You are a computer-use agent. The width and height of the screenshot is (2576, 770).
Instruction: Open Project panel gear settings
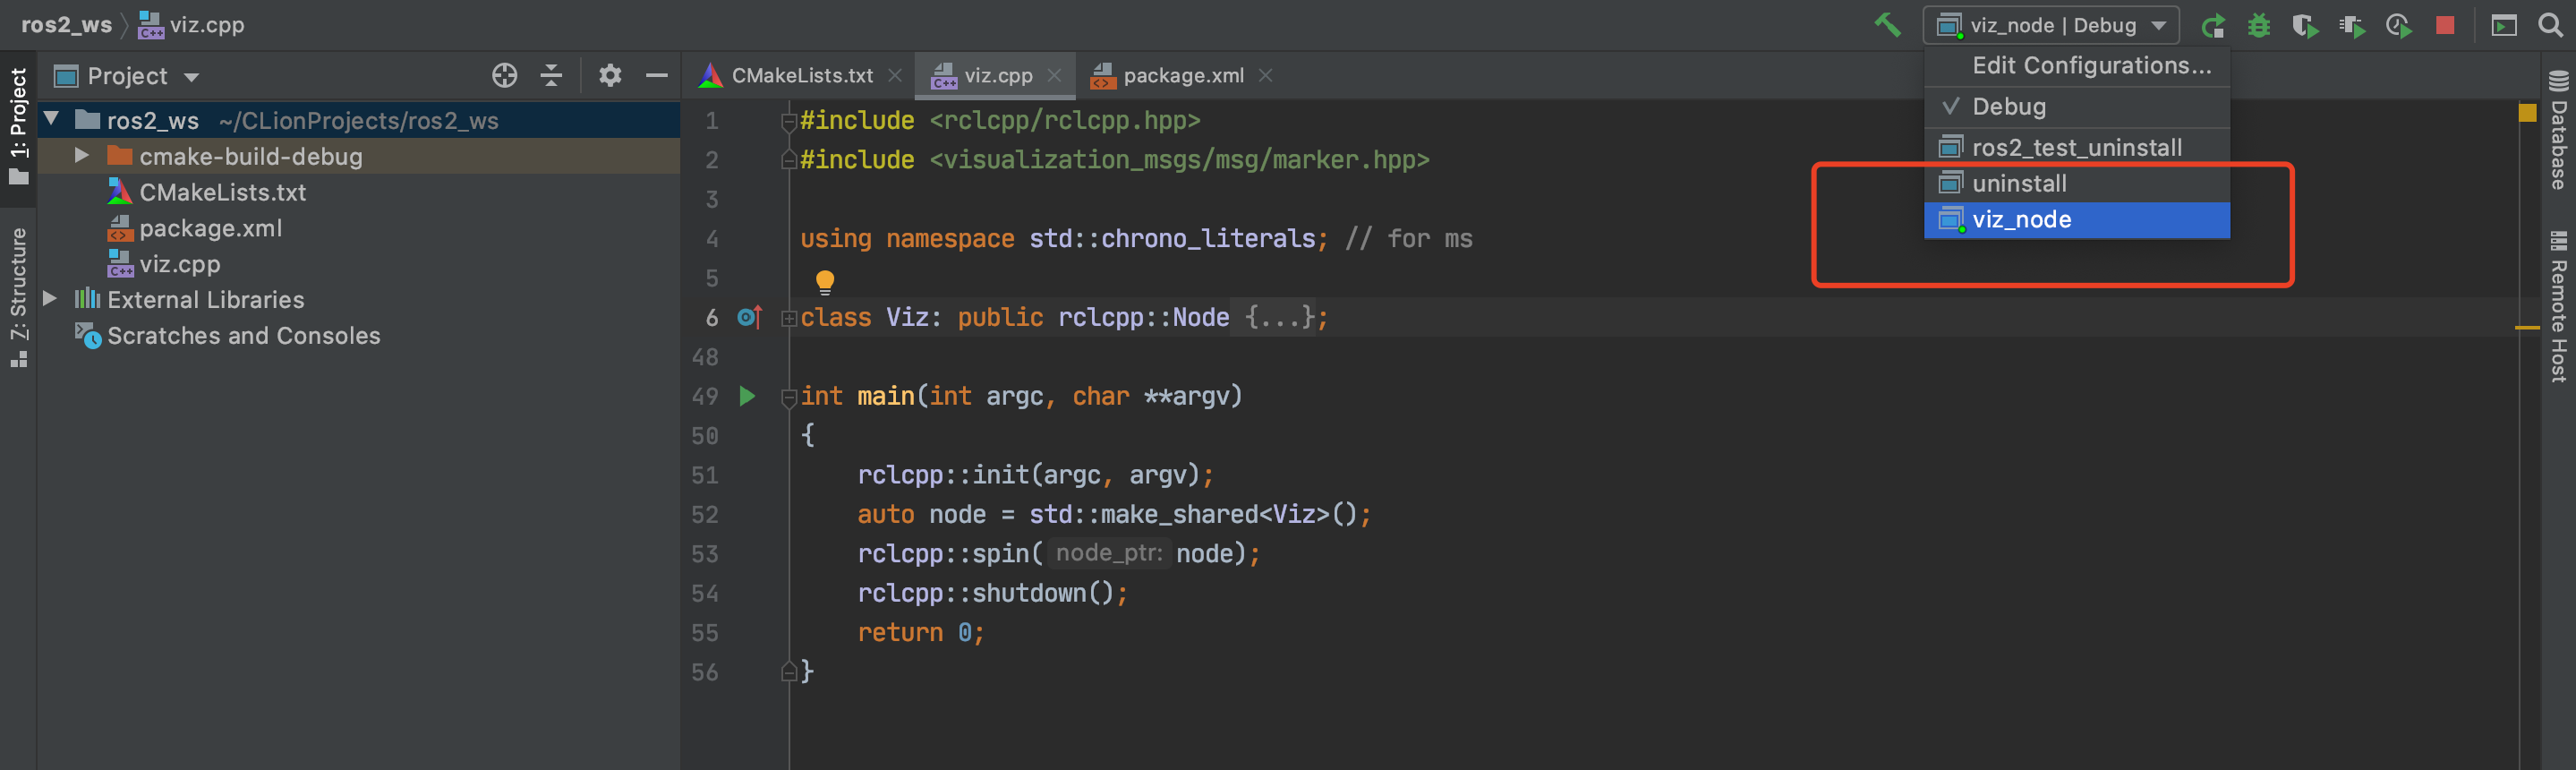coord(610,76)
